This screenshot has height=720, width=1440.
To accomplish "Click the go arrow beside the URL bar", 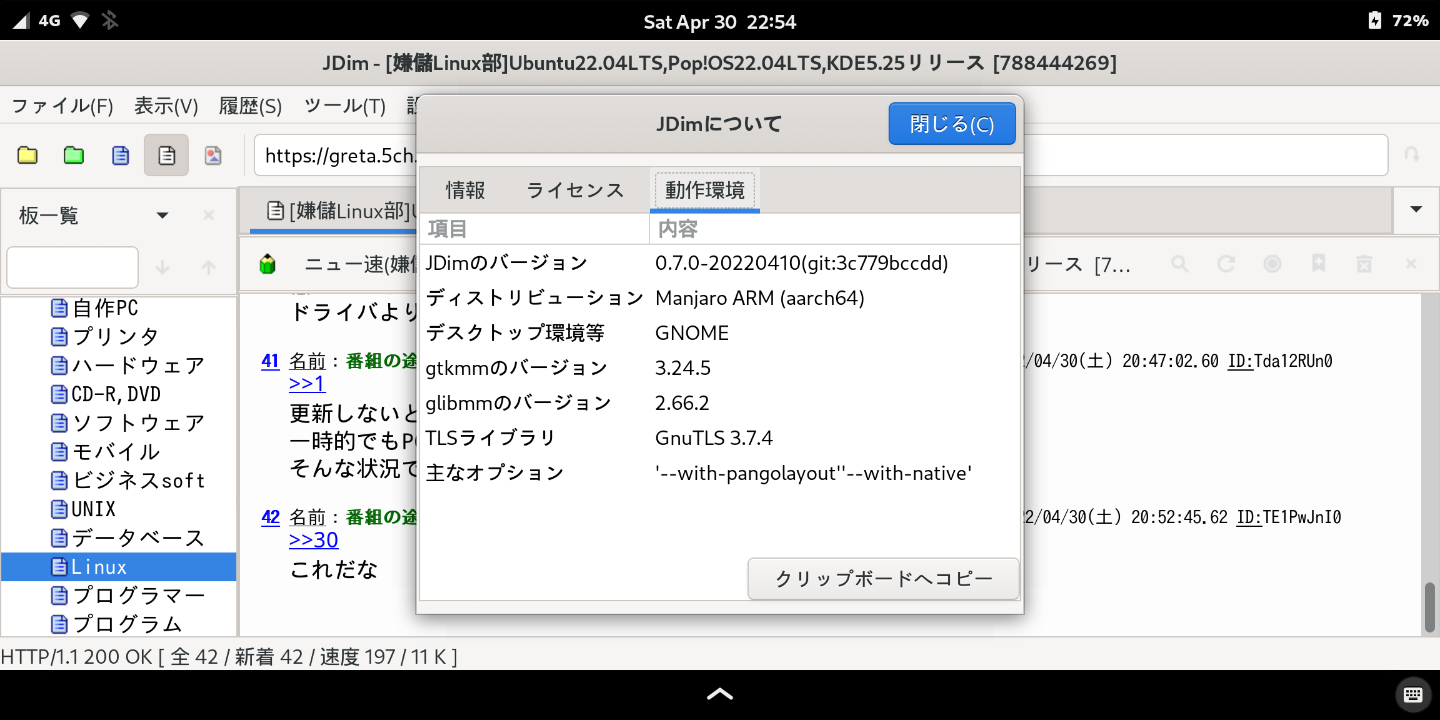I will (1412, 155).
